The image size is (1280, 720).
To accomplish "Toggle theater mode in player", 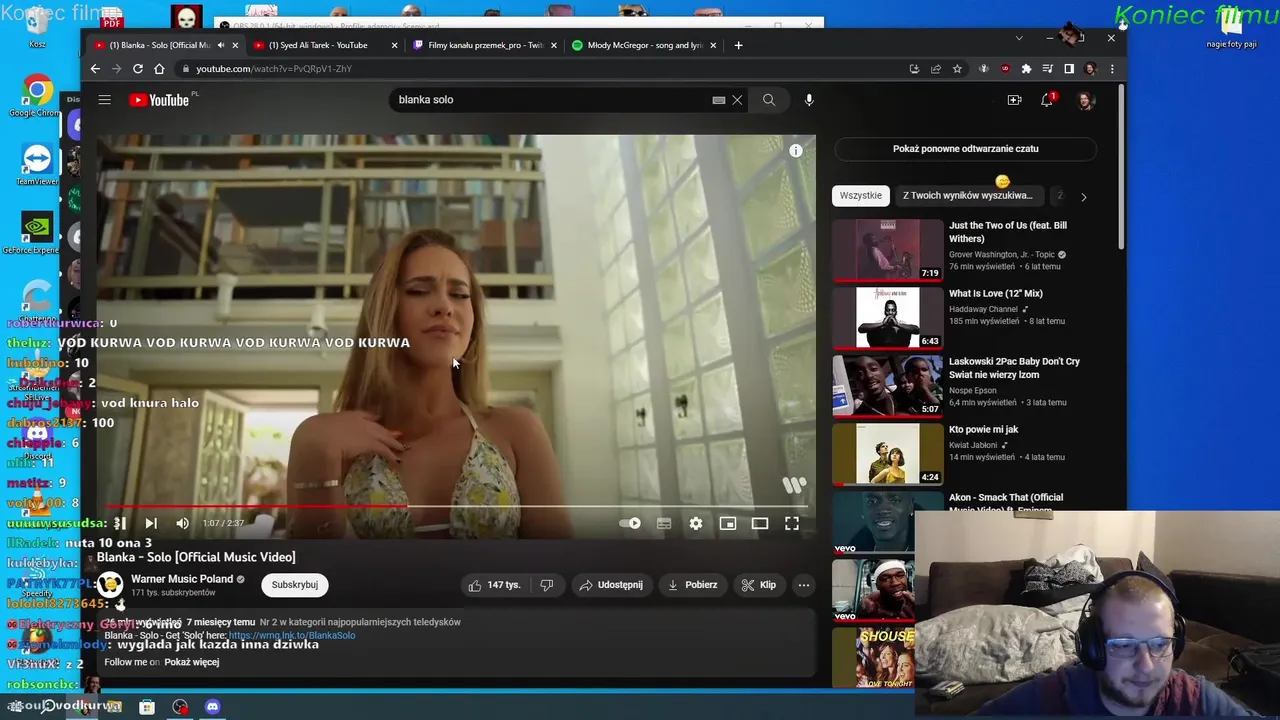I will [760, 523].
